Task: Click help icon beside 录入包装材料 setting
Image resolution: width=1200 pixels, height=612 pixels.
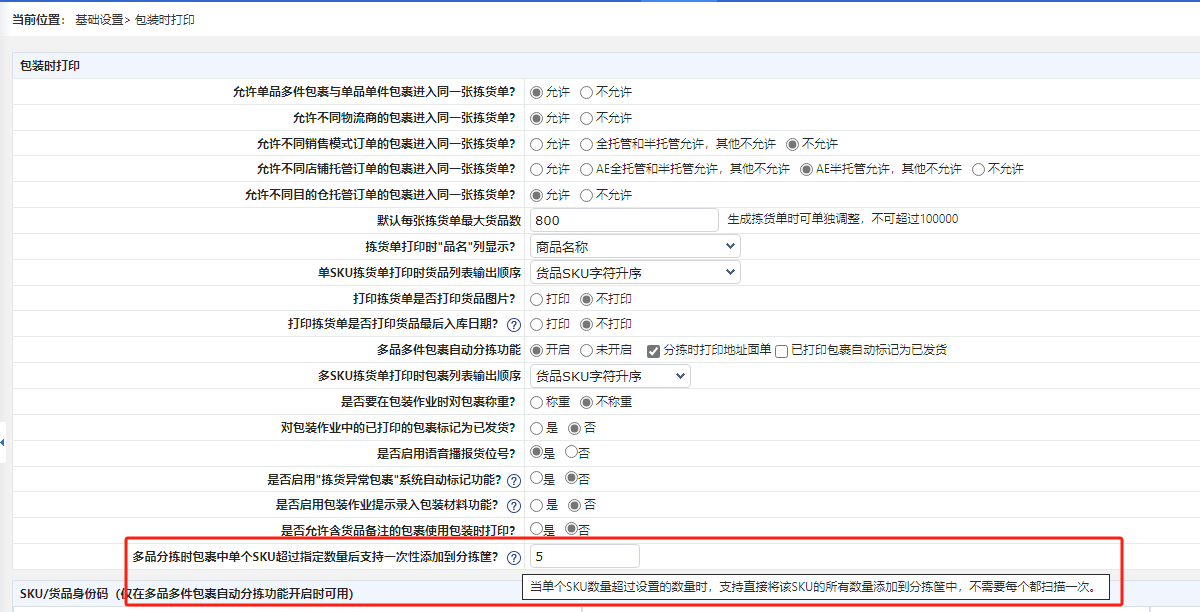Action: (514, 506)
